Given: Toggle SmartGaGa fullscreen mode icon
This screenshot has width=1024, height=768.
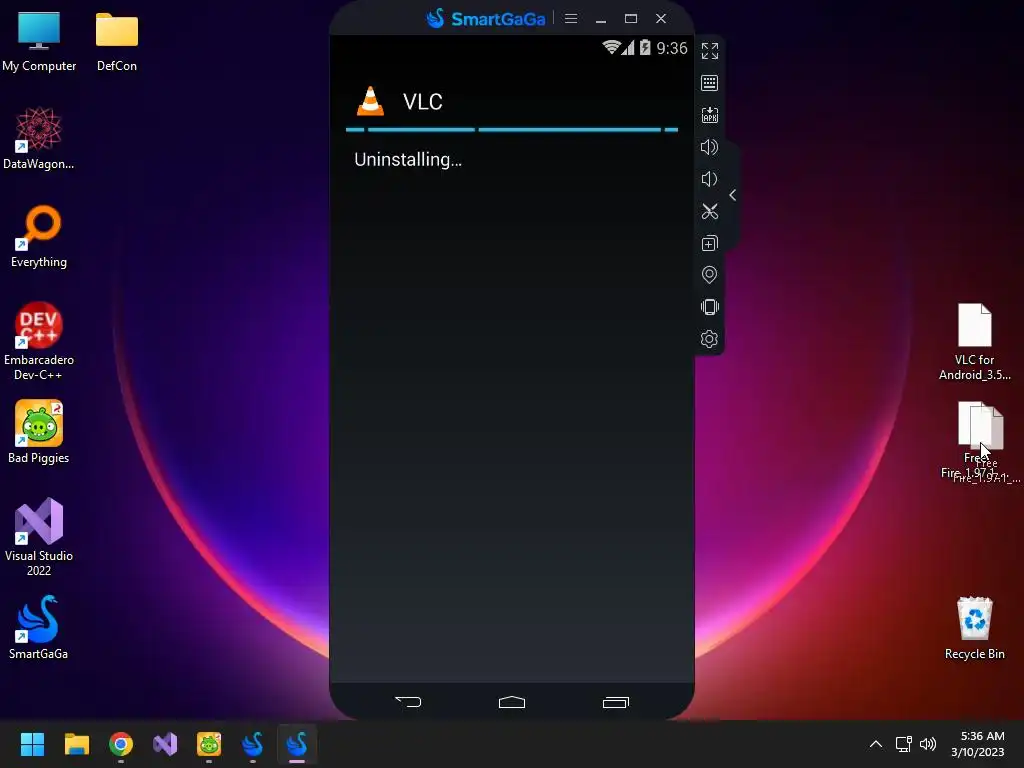Looking at the screenshot, I should point(709,51).
